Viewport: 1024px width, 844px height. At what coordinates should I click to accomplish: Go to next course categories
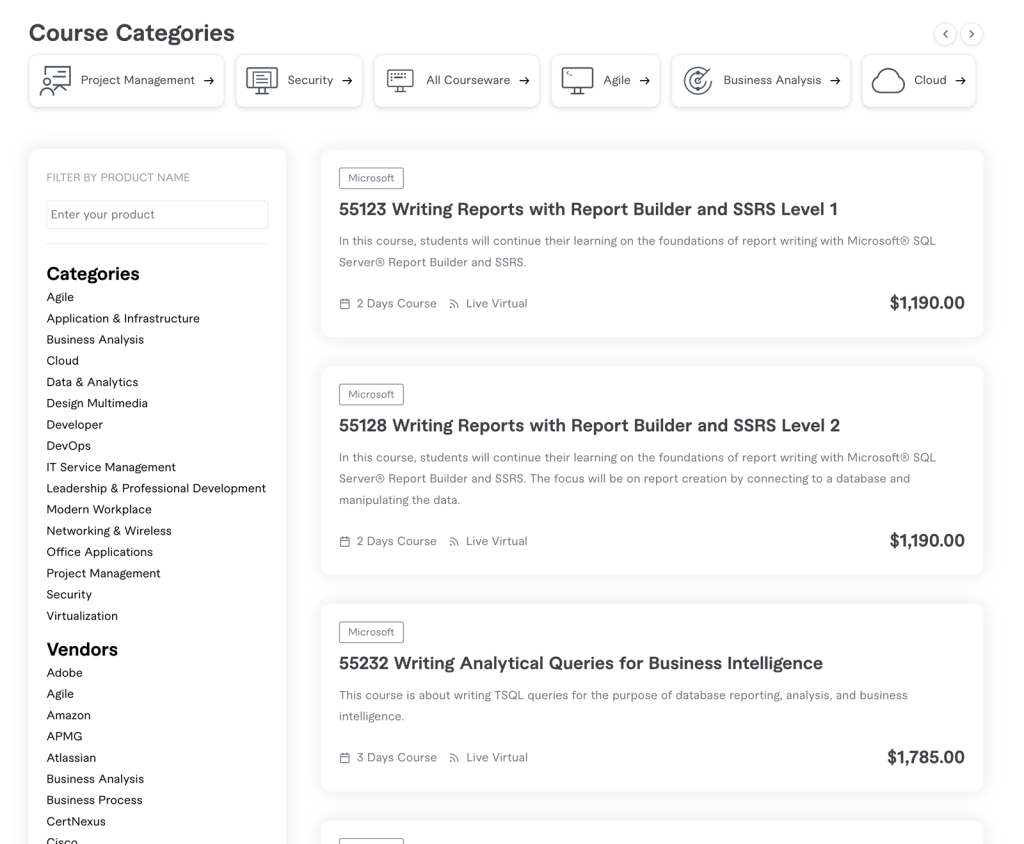(972, 34)
